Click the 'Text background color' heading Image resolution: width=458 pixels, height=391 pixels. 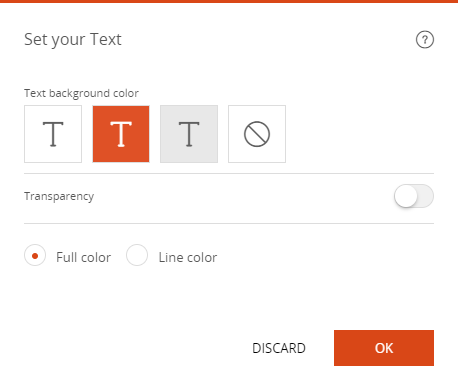click(81, 93)
